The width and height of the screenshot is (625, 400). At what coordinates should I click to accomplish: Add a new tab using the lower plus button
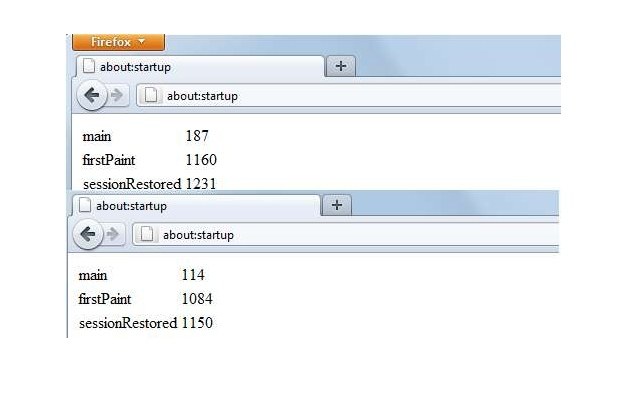click(x=337, y=205)
